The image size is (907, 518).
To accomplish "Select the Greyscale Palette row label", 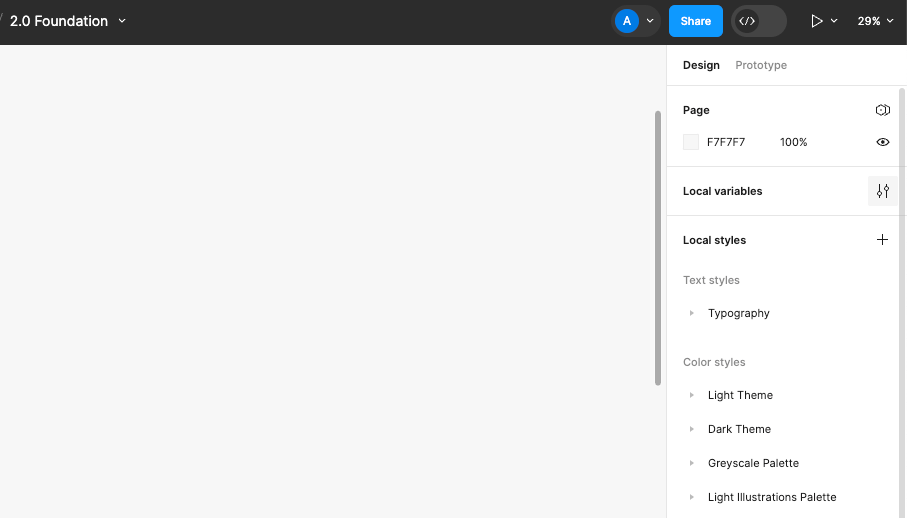I will tap(753, 463).
